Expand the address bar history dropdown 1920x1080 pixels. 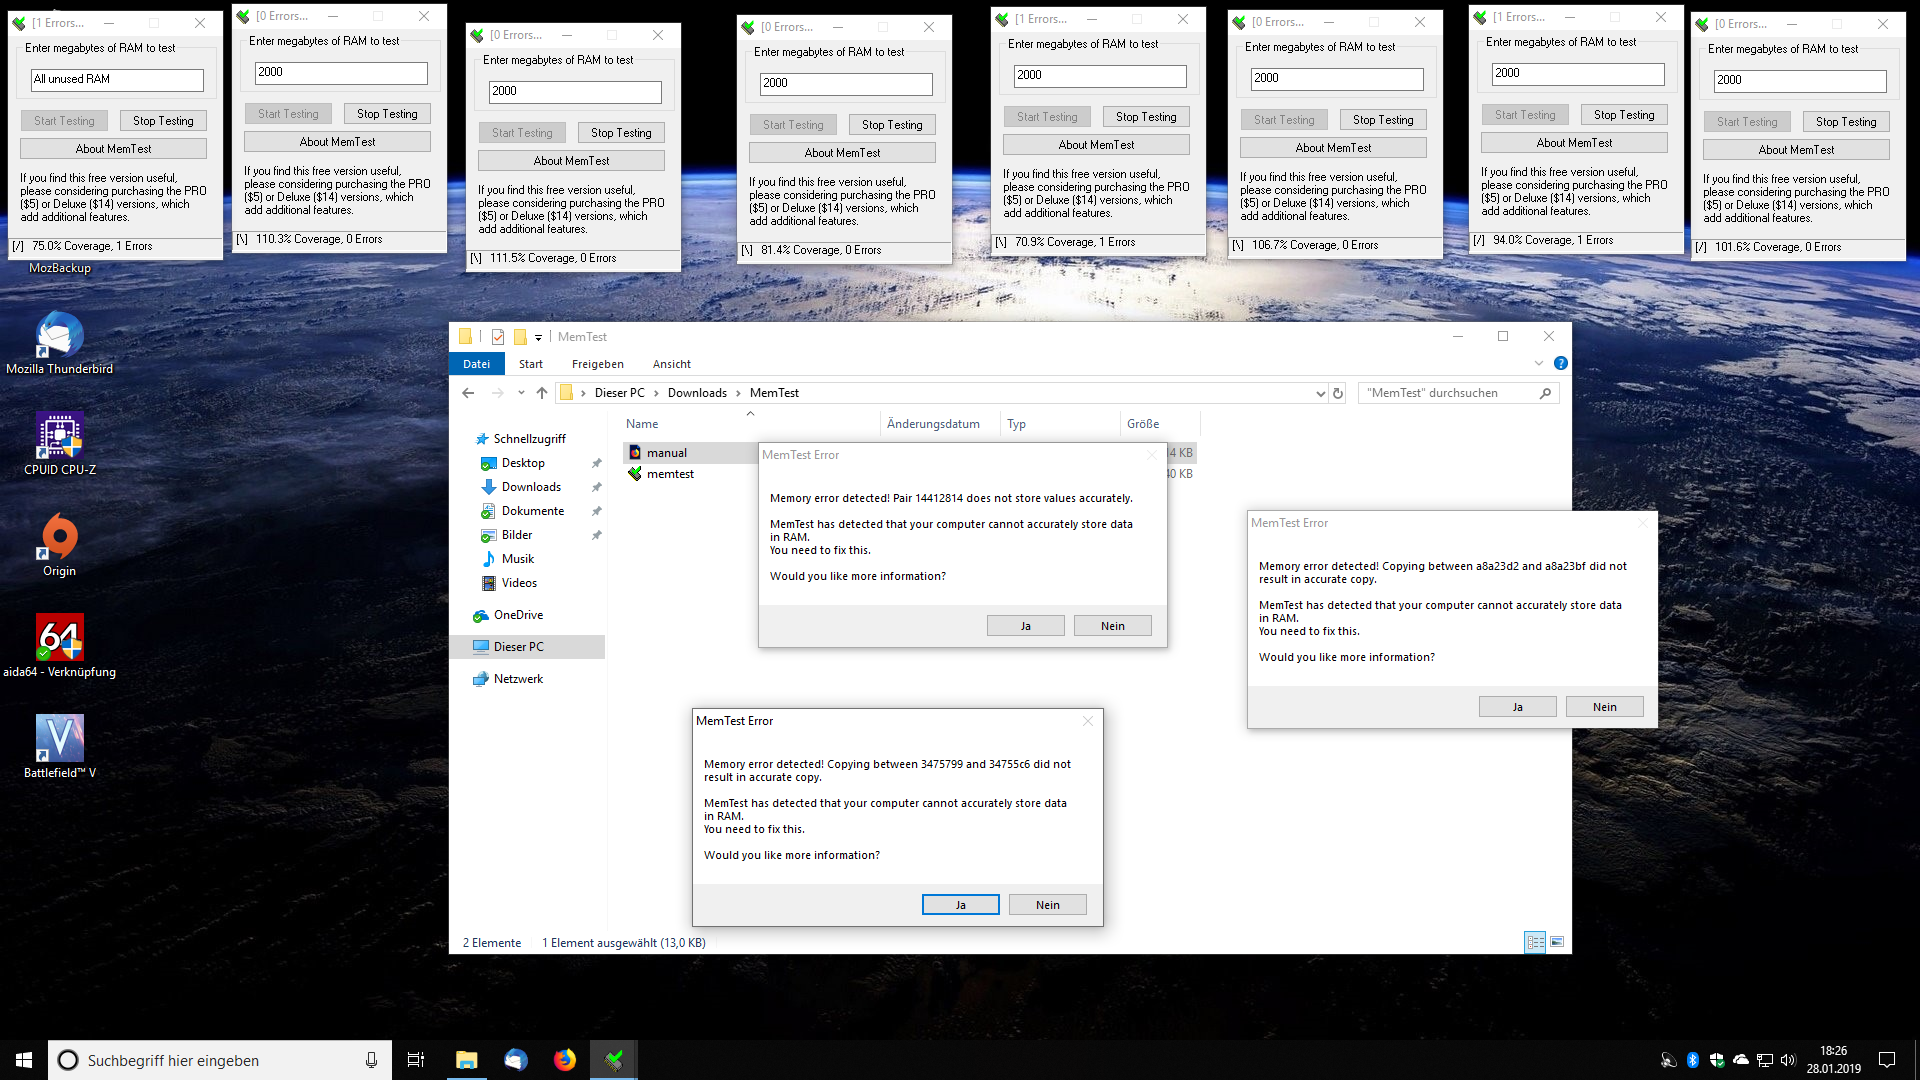point(1320,394)
